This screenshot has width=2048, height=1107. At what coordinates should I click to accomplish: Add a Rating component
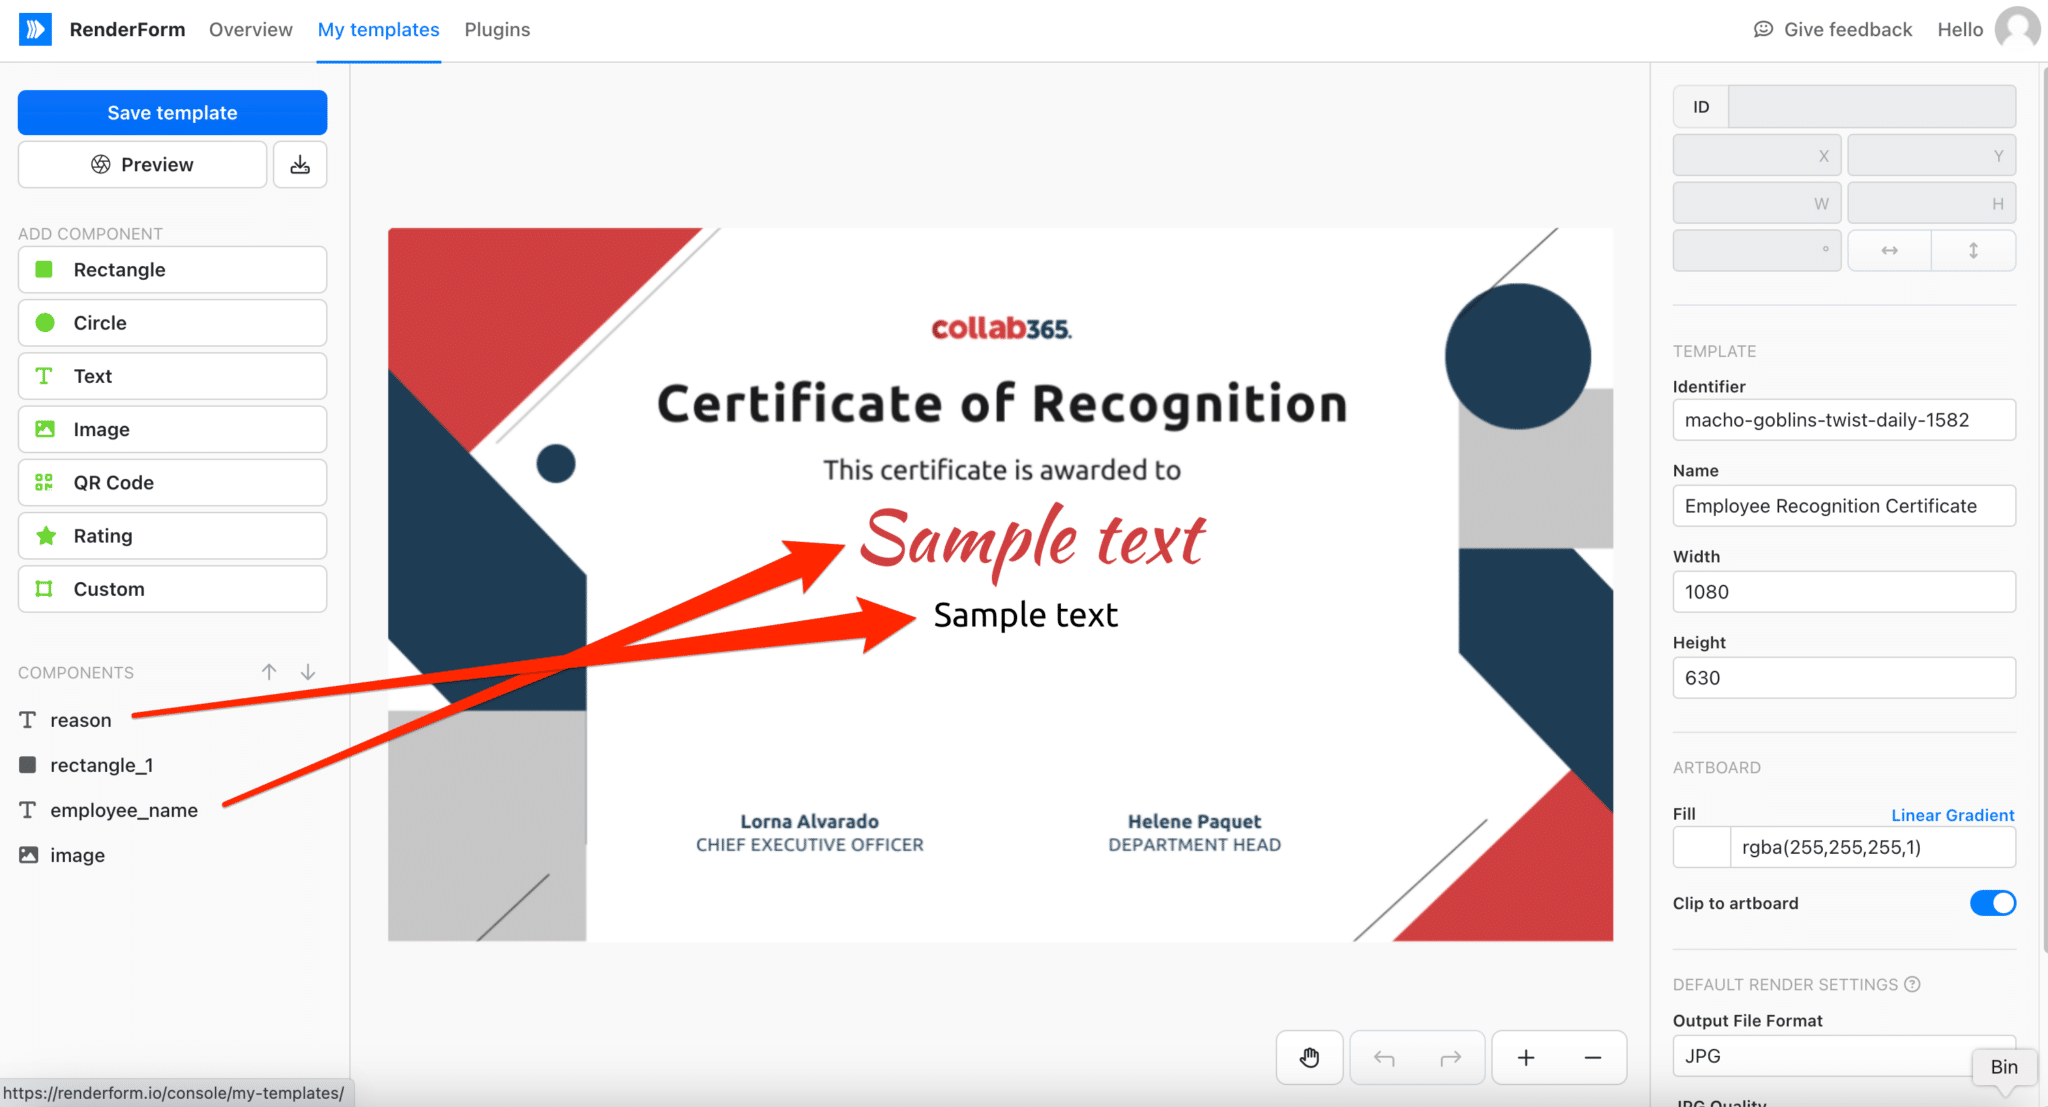tap(171, 535)
